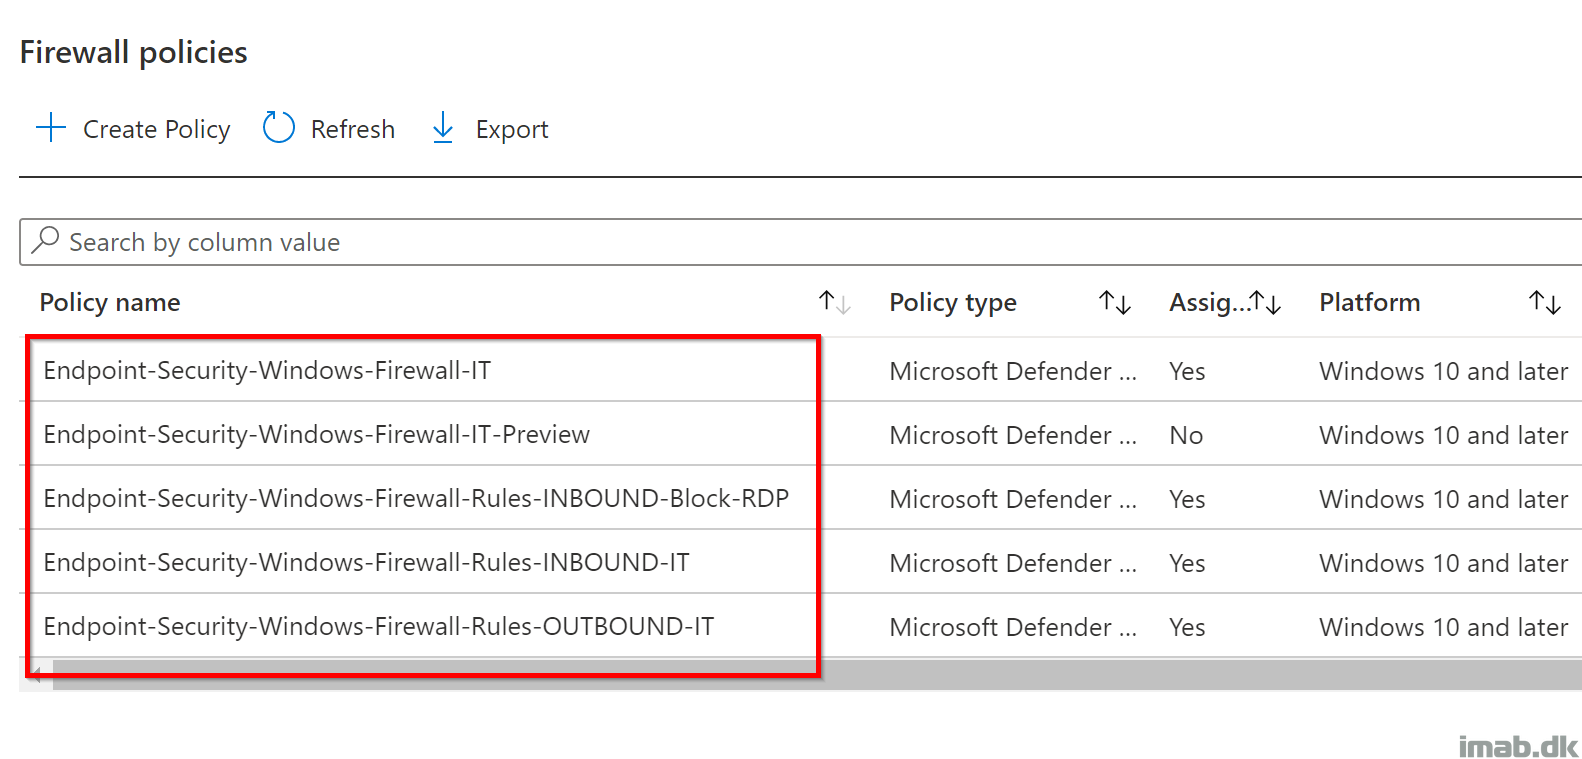The height and width of the screenshot is (759, 1582).
Task: Sort by Policy type arrows icon
Action: (x=1114, y=302)
